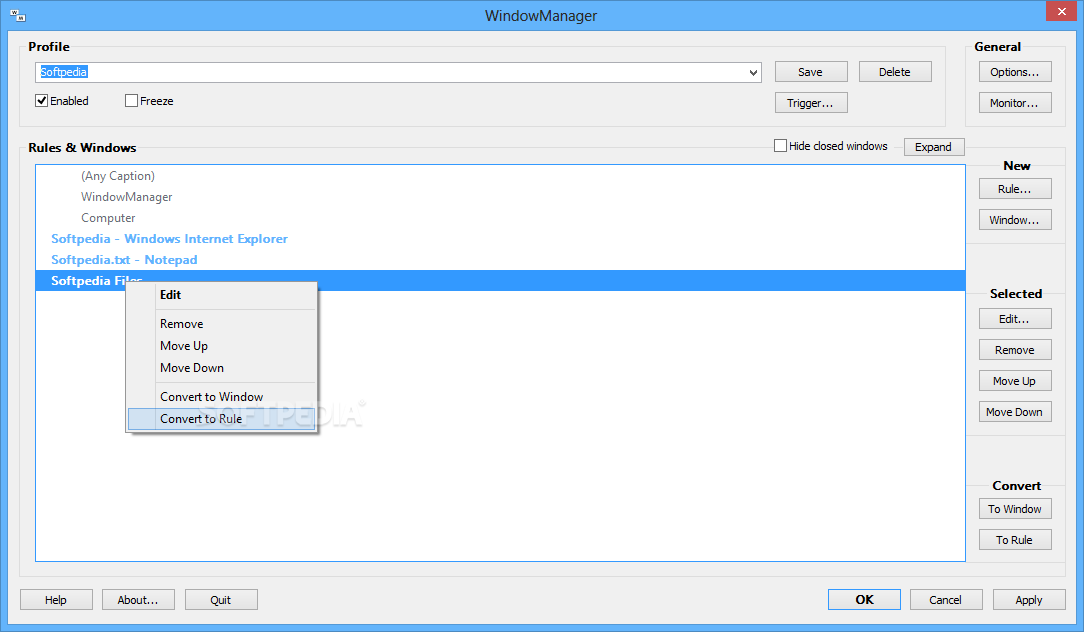Open the Profile dropdown arrow
This screenshot has height=632, width=1084.
[x=753, y=73]
